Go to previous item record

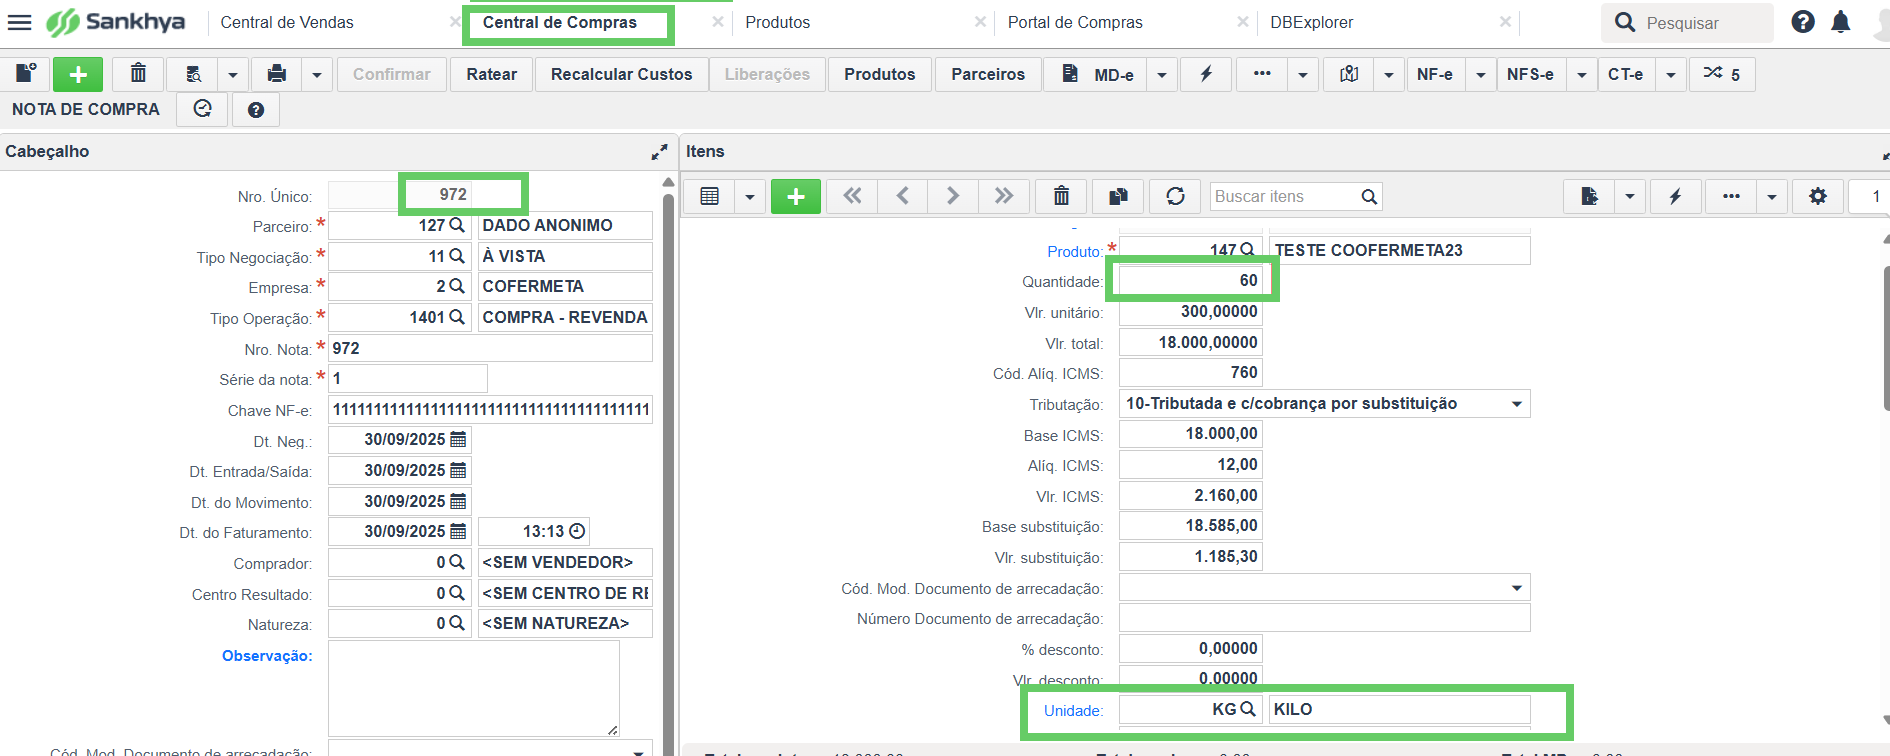(902, 196)
